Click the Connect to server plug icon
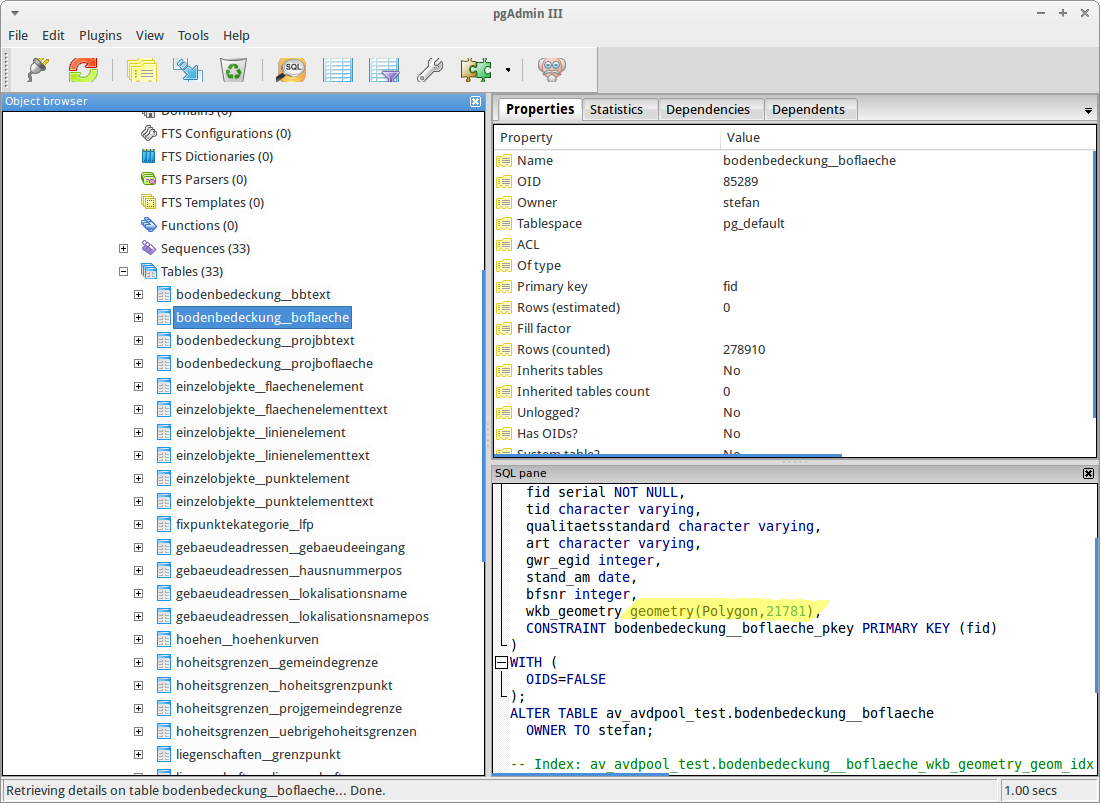 pyautogui.click(x=37, y=69)
